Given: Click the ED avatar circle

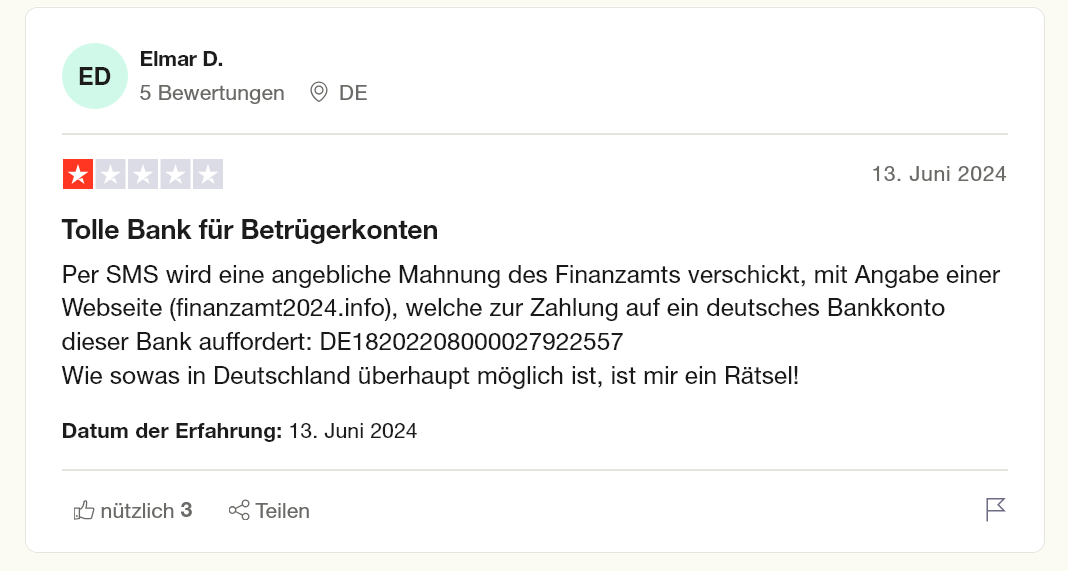Looking at the screenshot, I should click(x=95, y=76).
